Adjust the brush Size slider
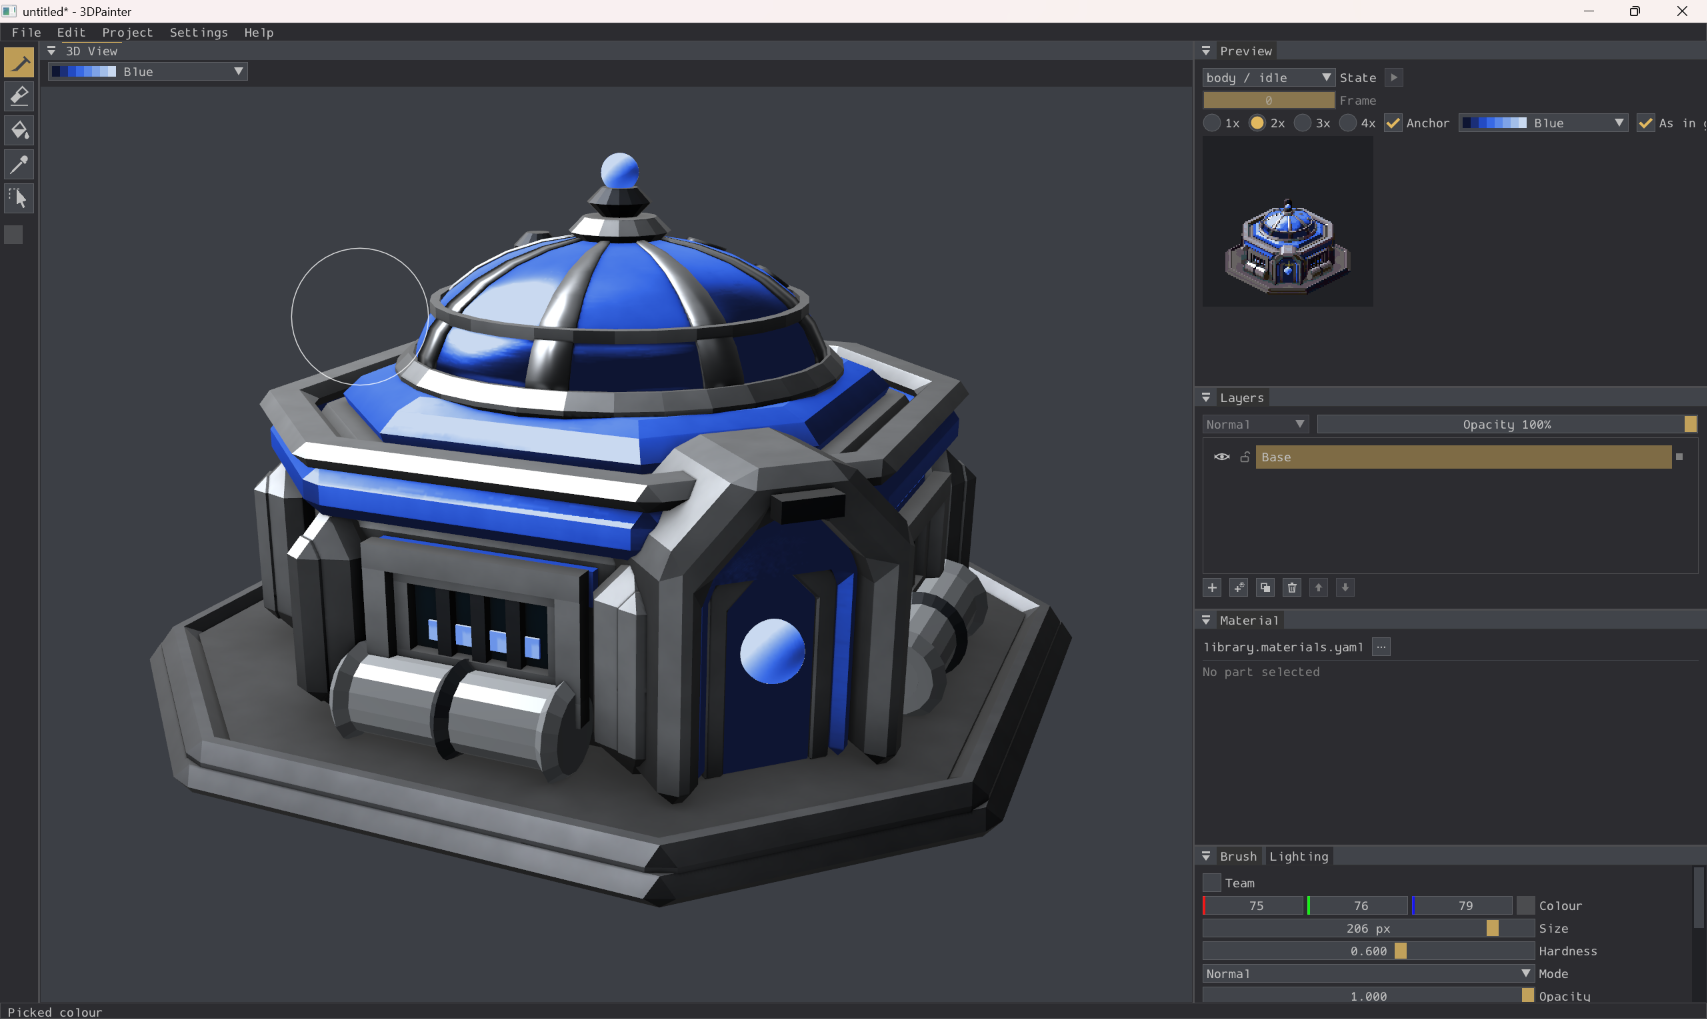Image resolution: width=1707 pixels, height=1019 pixels. [x=1368, y=929]
